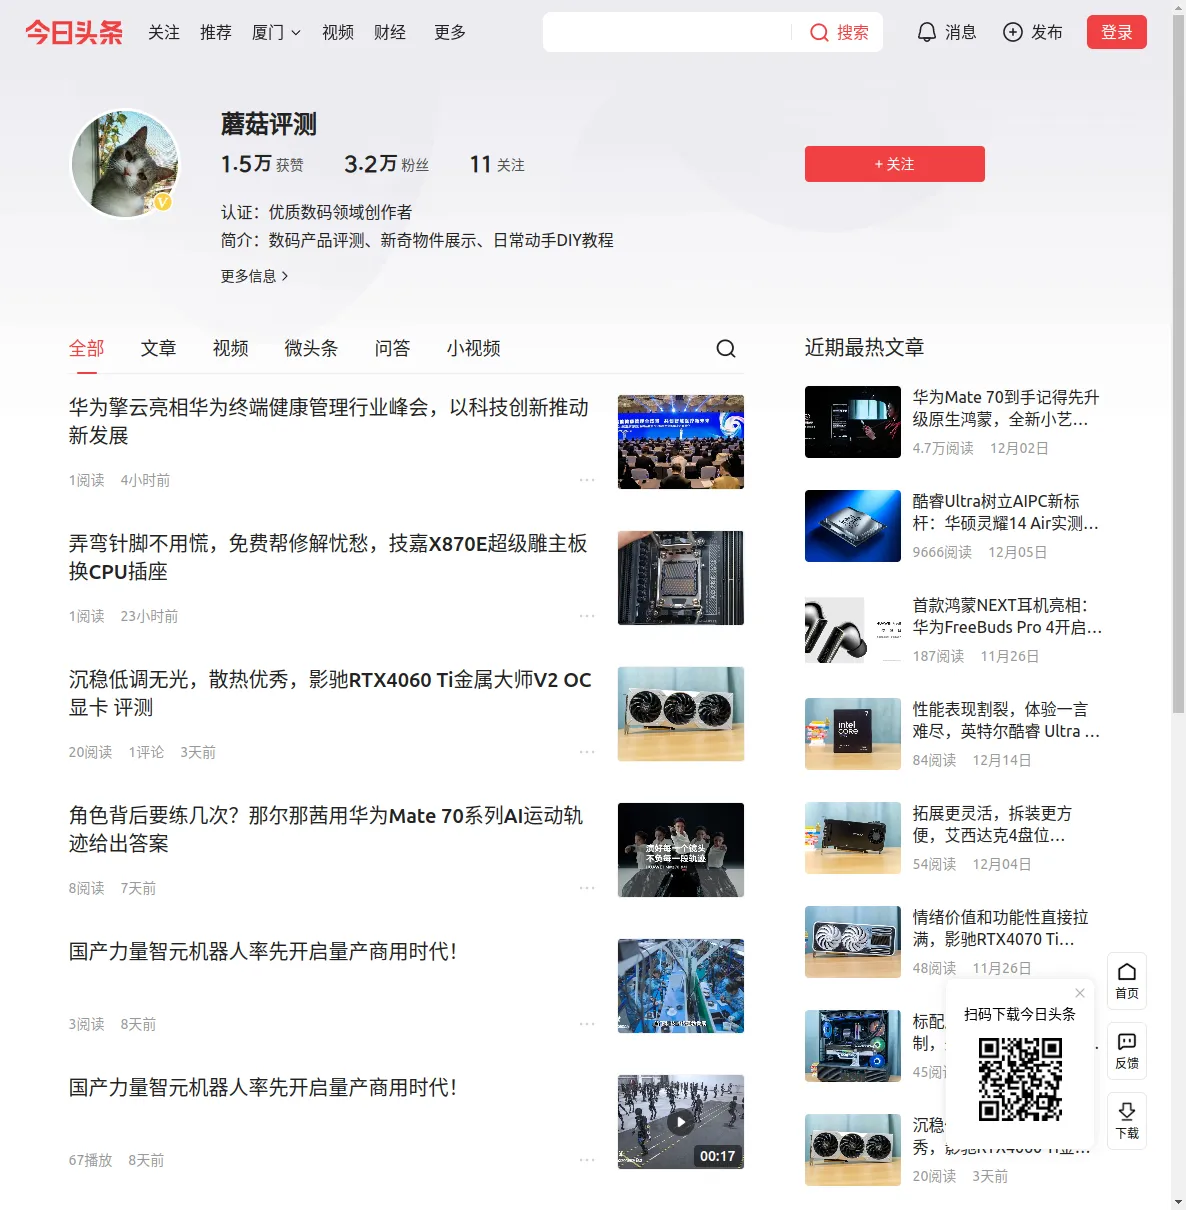This screenshot has height=1210, width=1186.
Task: Go to 关注 in top navigation
Action: click(164, 32)
